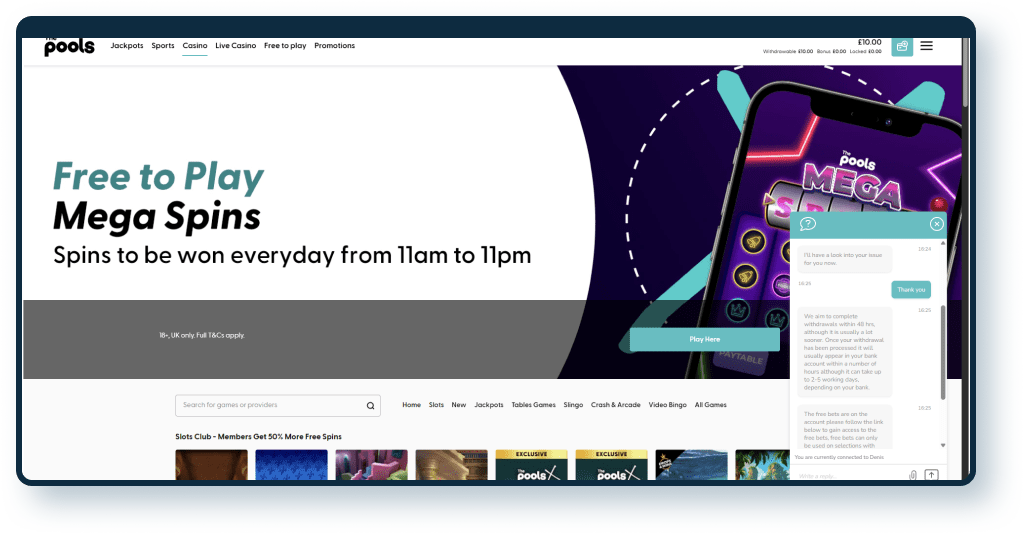
Task: Click the chat panel scrollbar
Action: [x=943, y=353]
